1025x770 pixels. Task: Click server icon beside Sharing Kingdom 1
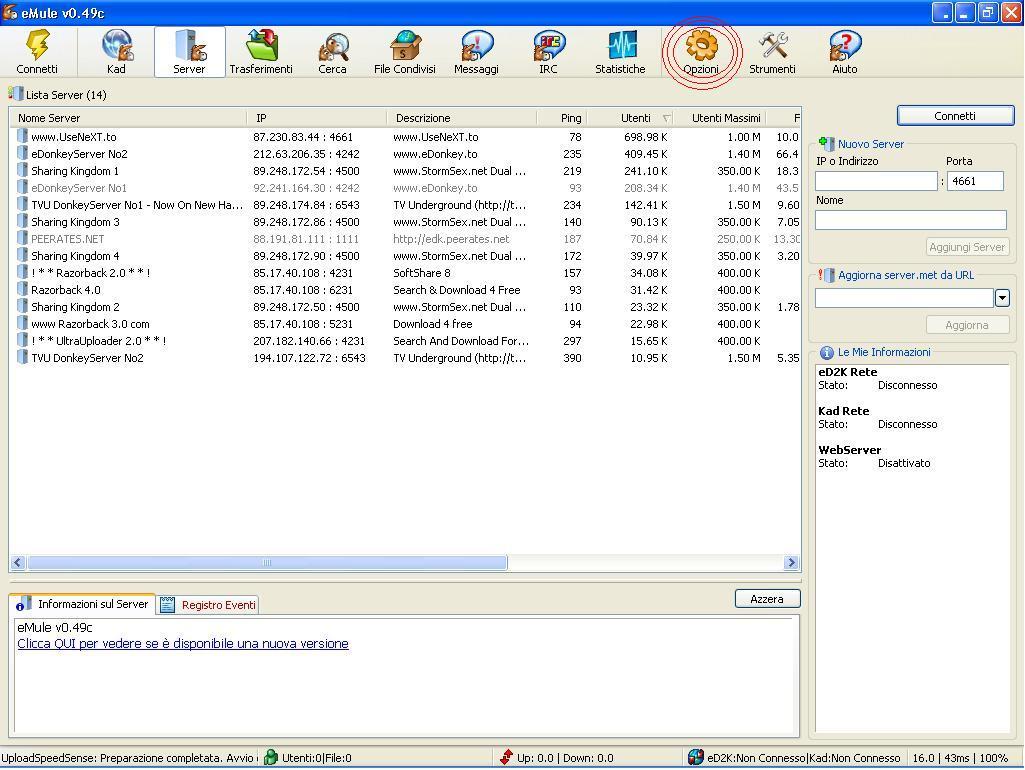click(22, 171)
